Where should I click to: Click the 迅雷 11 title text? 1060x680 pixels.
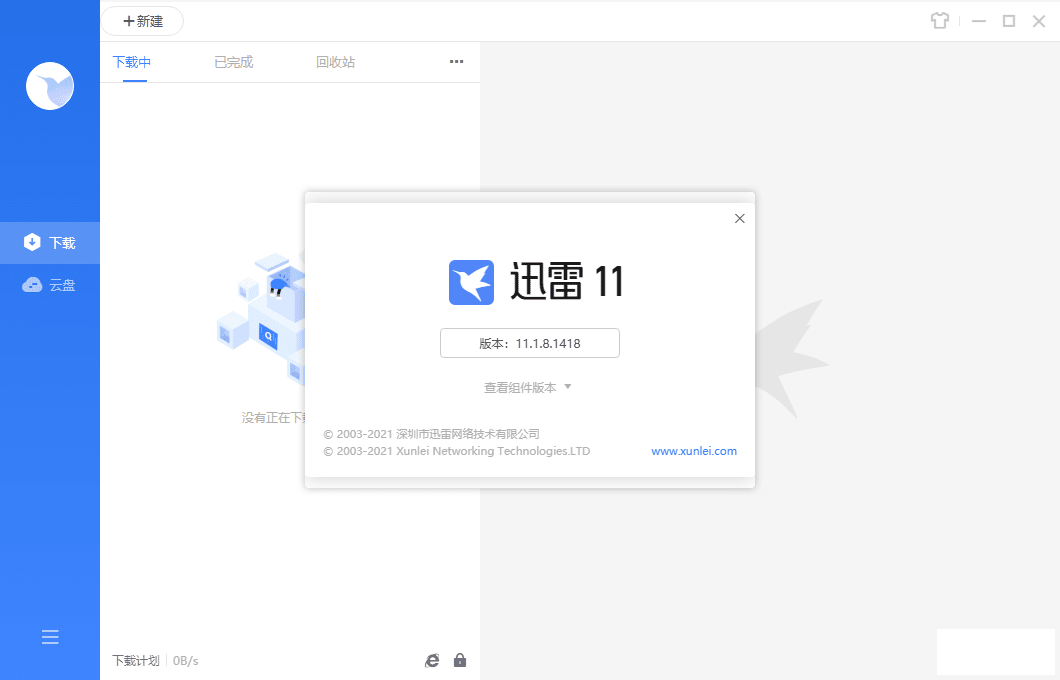567,281
